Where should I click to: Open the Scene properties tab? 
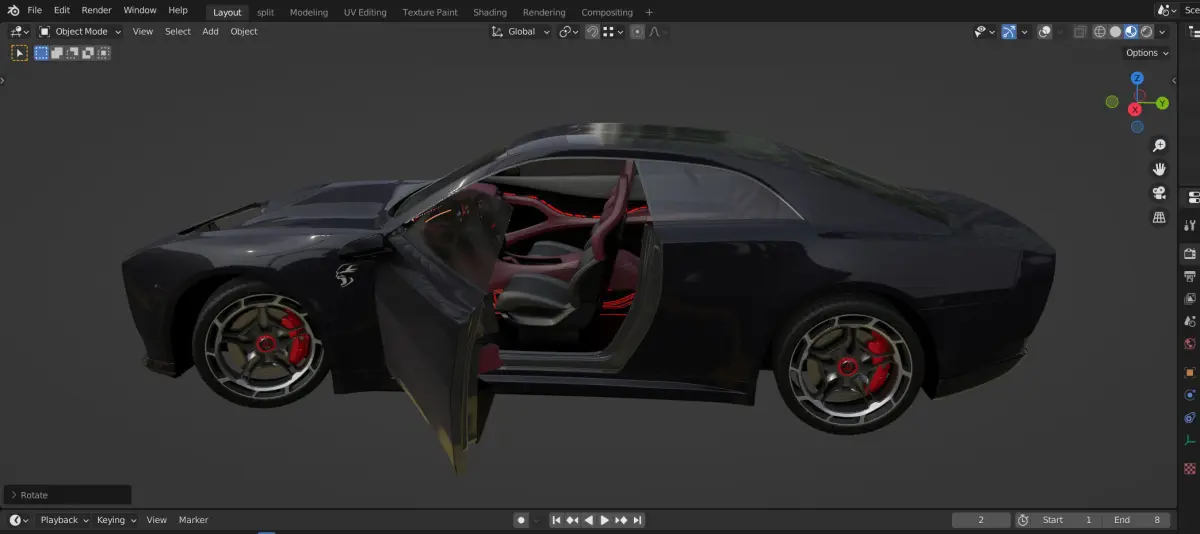(1190, 321)
